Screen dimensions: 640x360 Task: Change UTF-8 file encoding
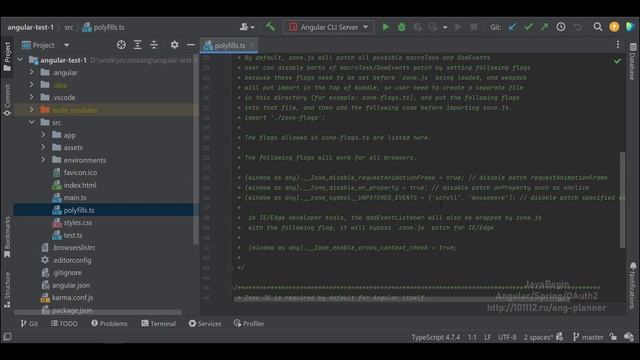tap(507, 337)
